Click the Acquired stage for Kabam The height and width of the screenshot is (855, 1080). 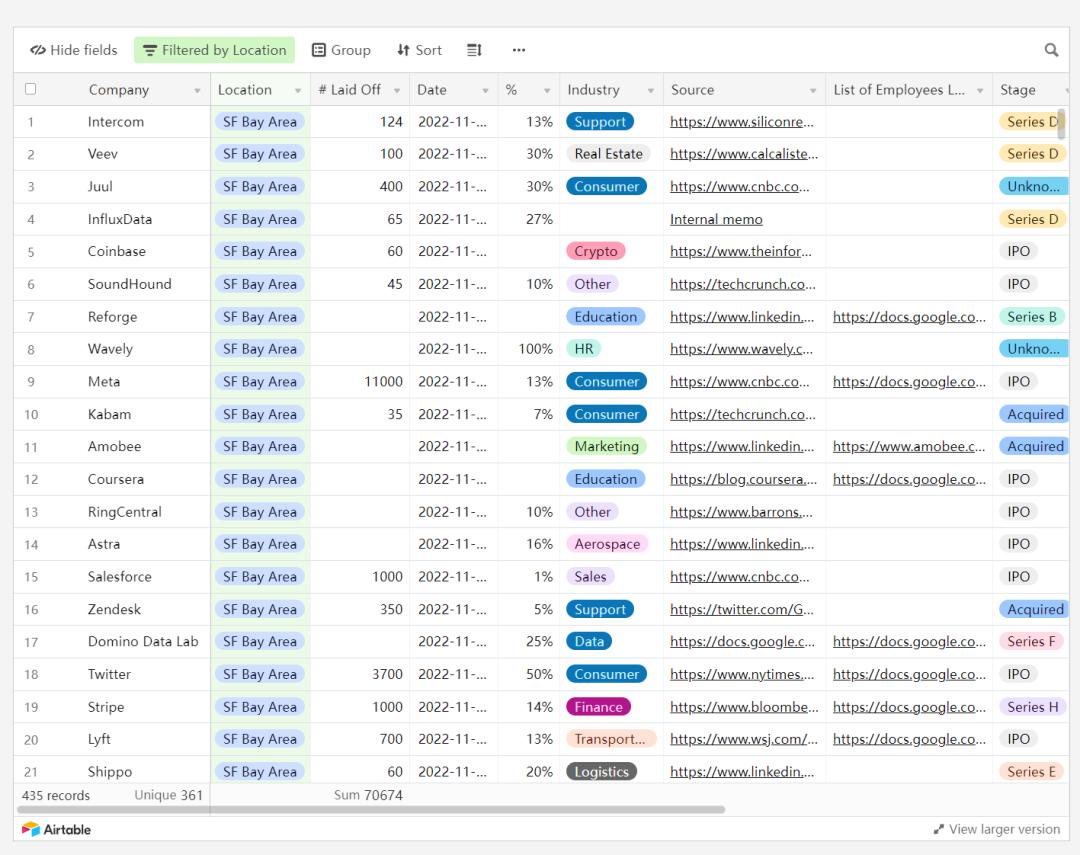[x=1035, y=414]
